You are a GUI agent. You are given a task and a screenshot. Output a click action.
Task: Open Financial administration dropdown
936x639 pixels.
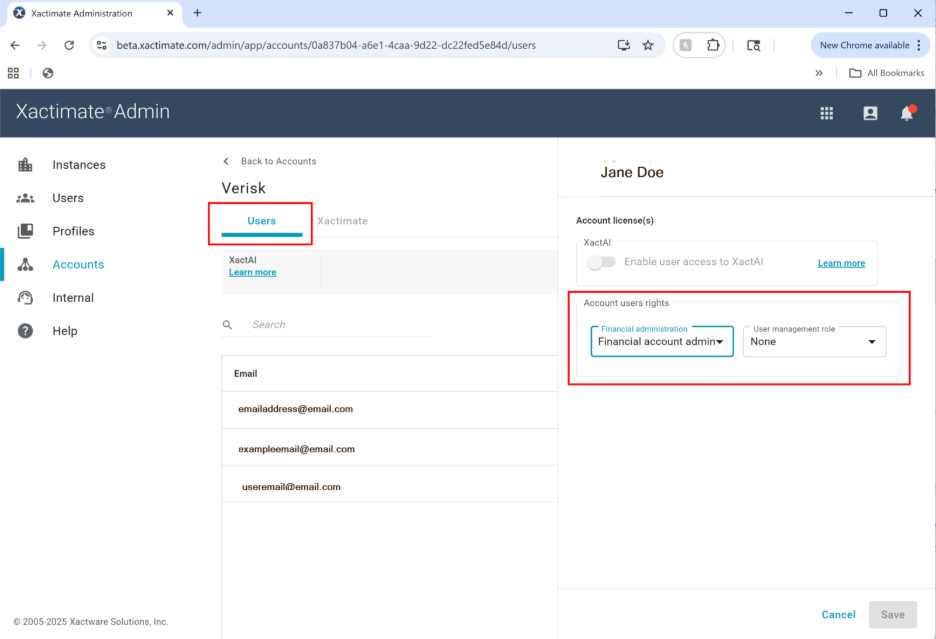(662, 342)
